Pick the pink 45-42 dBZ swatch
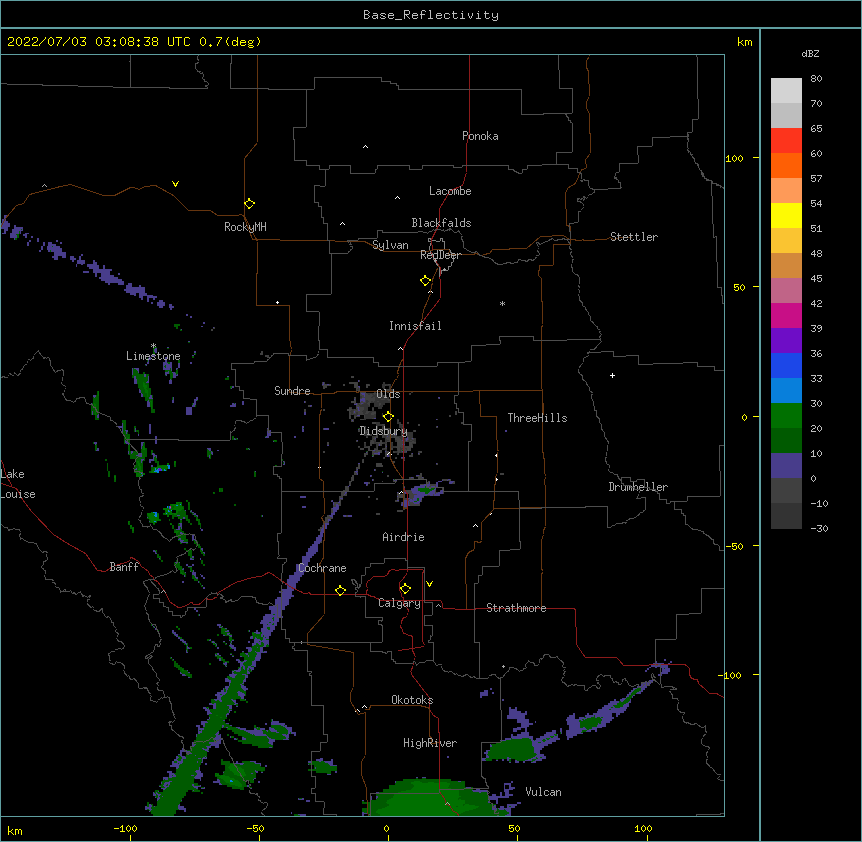862x842 pixels. tap(786, 291)
